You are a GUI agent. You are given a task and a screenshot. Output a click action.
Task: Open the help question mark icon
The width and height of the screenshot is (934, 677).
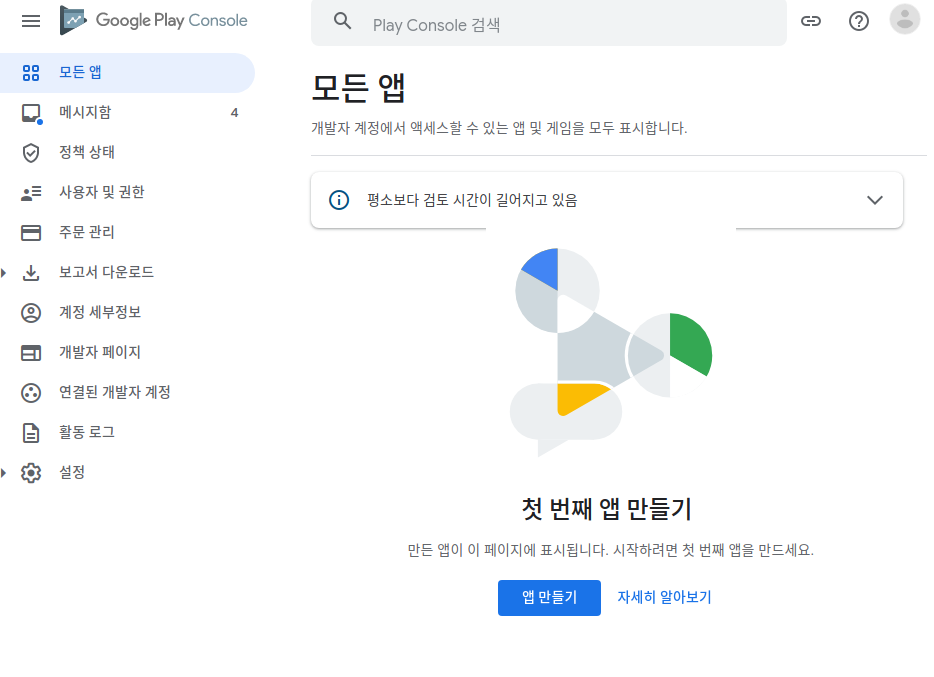[858, 21]
